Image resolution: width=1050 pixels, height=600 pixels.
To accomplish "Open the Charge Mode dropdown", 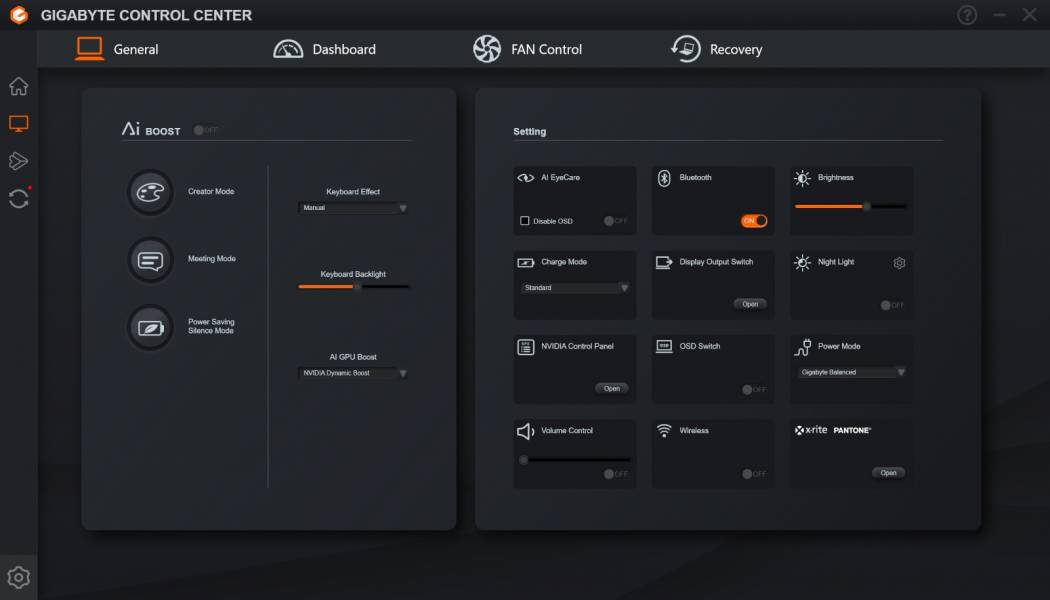I will click(576, 288).
